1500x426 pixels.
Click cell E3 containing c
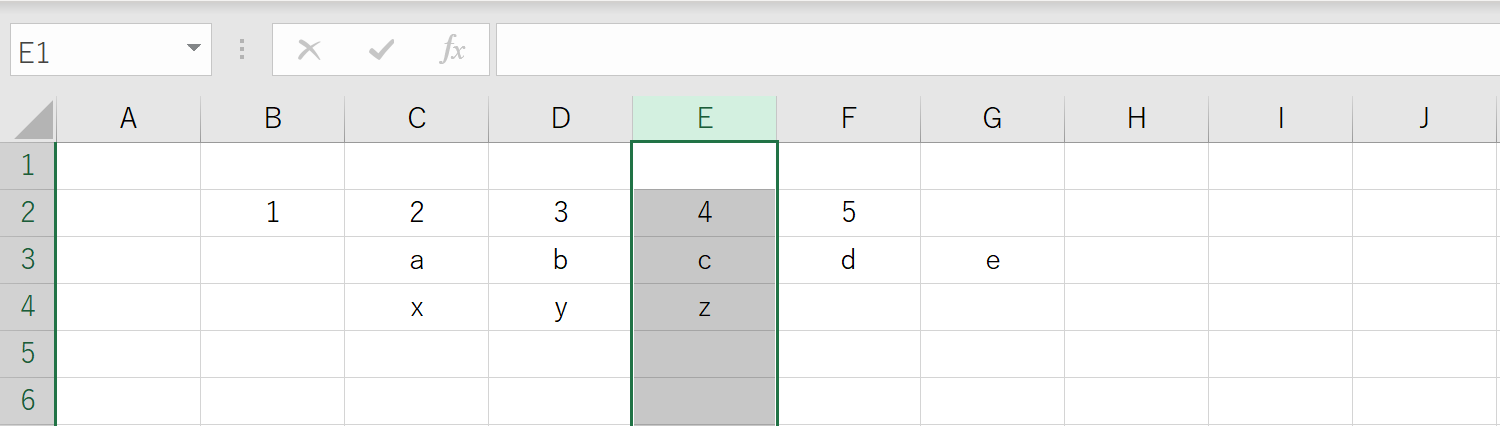pyautogui.click(x=705, y=260)
